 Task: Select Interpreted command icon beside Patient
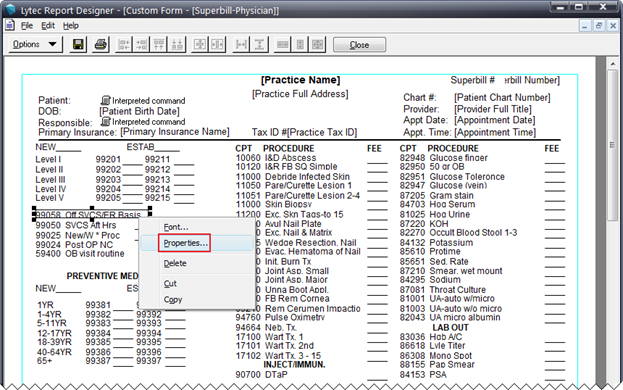105,100
